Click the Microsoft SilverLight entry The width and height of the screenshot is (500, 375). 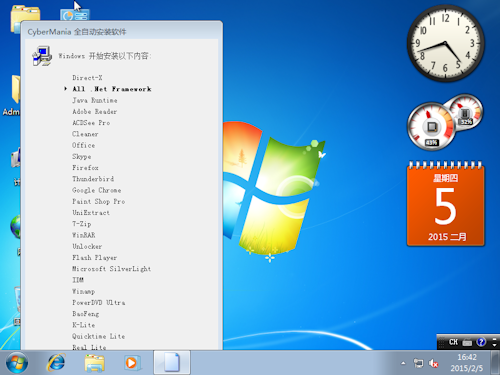[x=112, y=269]
